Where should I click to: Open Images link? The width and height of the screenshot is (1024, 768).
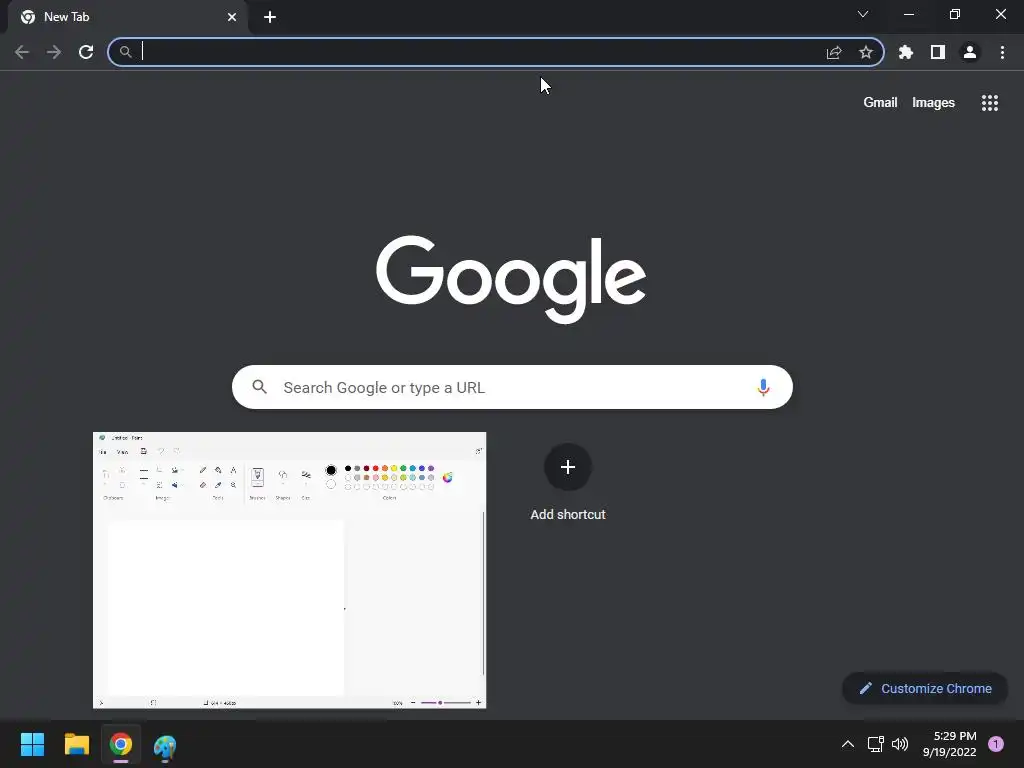point(933,103)
